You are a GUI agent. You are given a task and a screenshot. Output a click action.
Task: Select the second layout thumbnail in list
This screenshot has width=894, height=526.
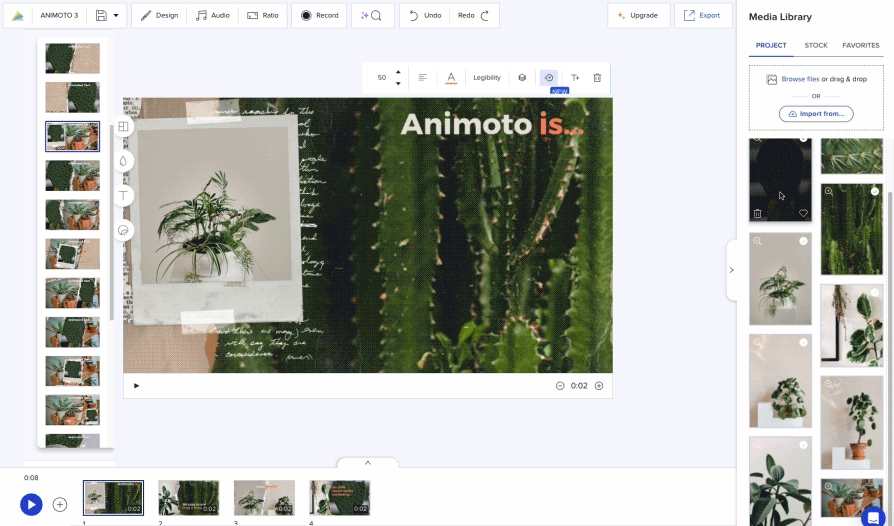(72, 97)
